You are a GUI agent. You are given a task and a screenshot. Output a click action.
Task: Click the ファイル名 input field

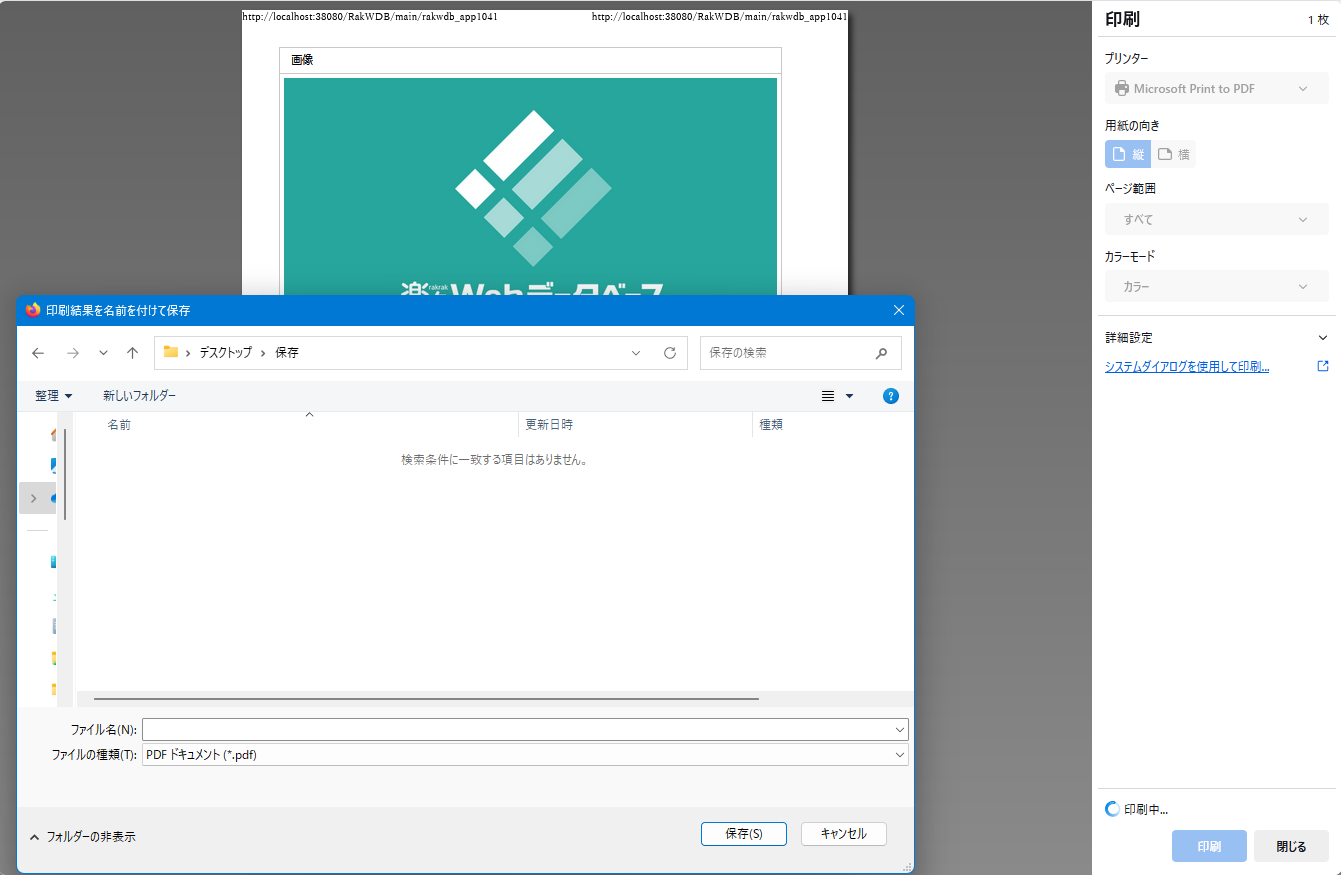coord(518,729)
